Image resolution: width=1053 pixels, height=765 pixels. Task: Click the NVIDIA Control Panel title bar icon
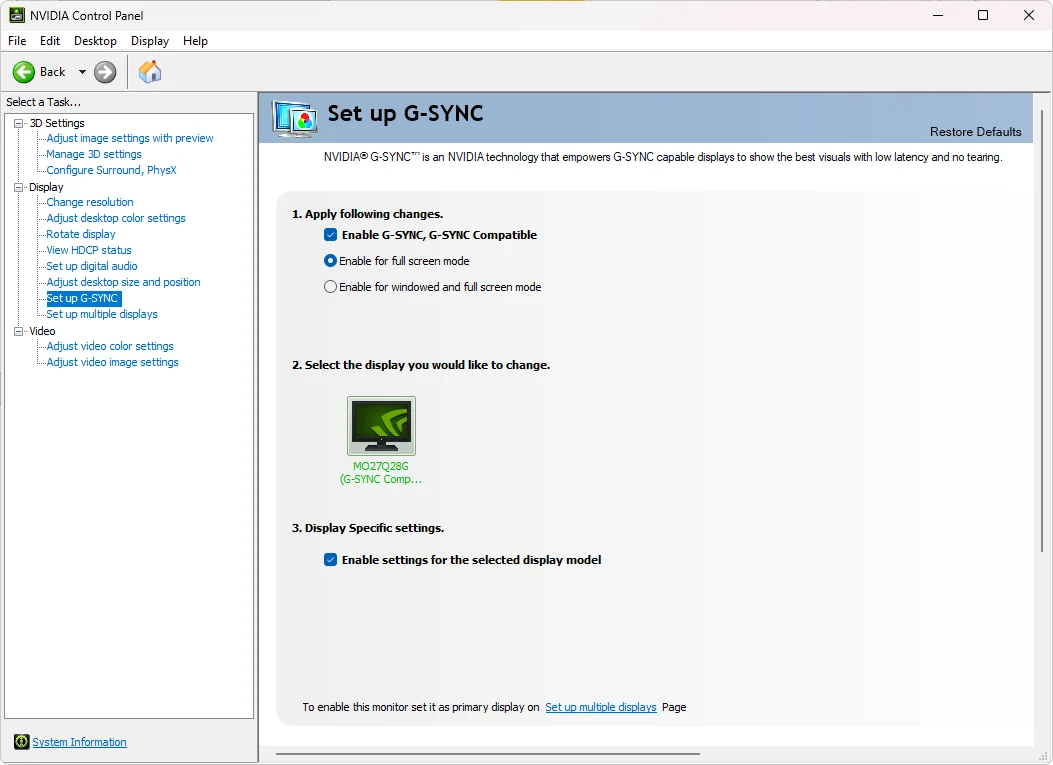pyautogui.click(x=16, y=15)
